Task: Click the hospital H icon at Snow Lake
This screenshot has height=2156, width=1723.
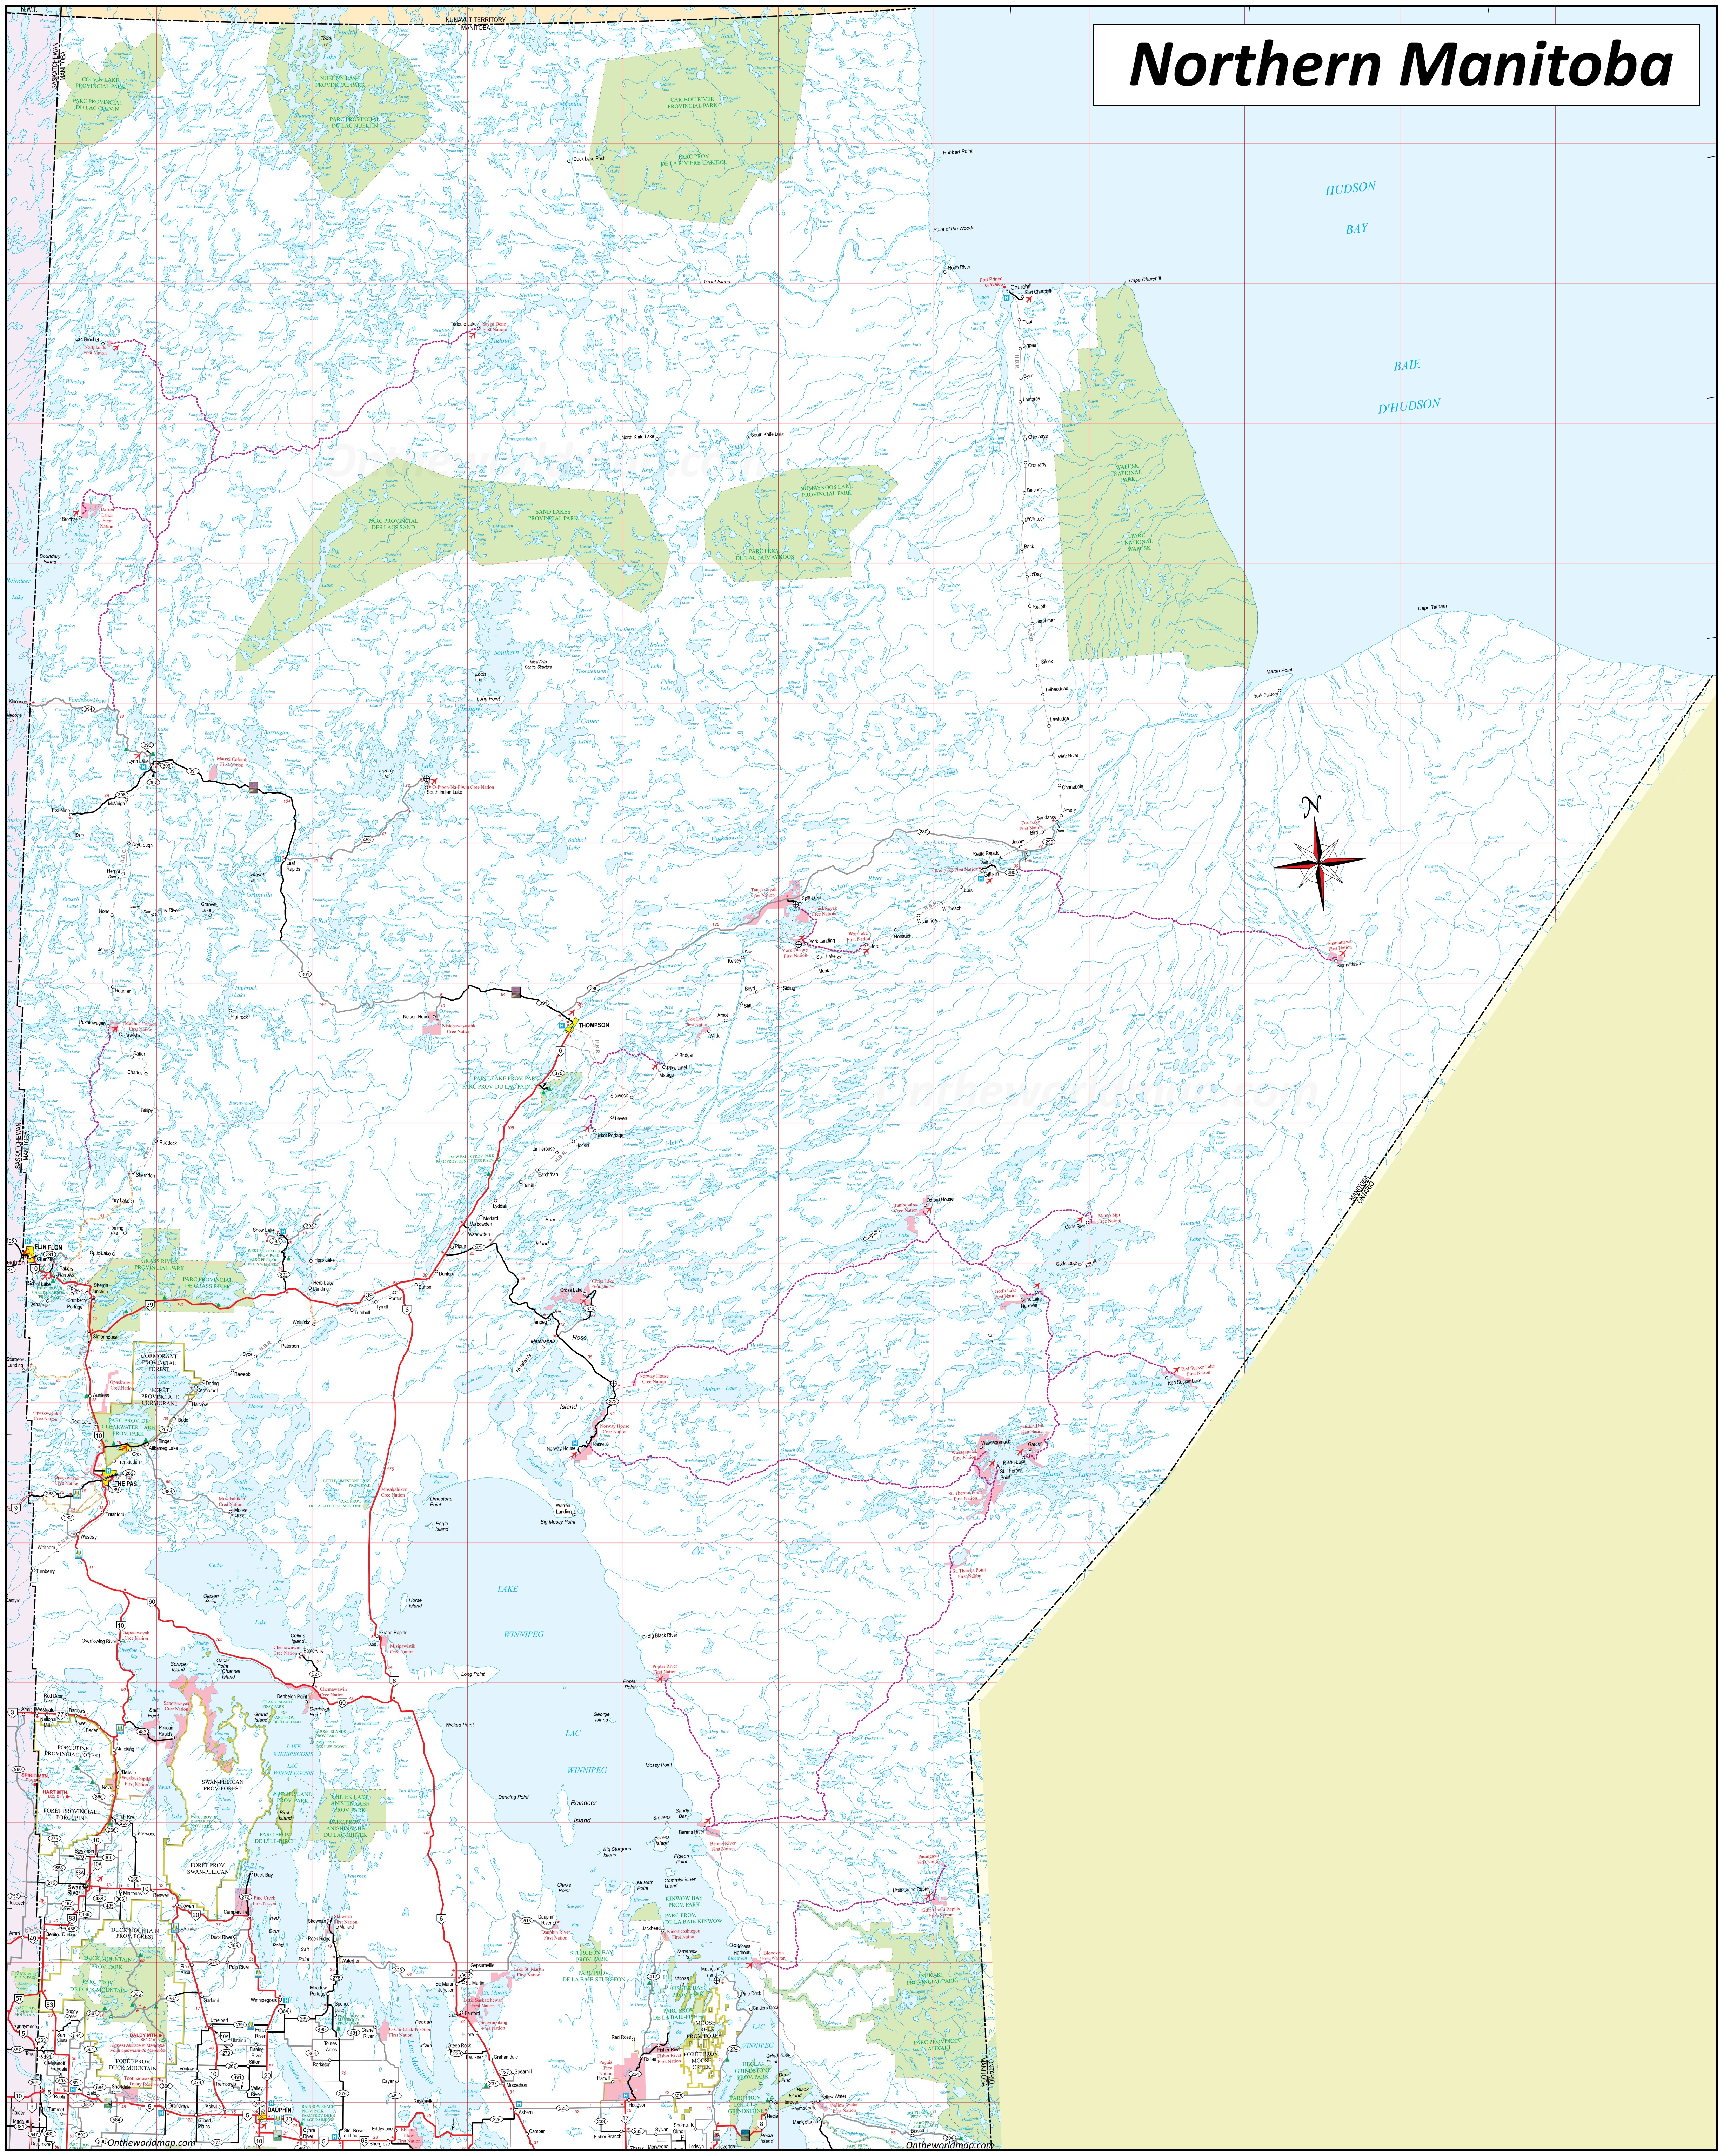Action: [283, 1232]
